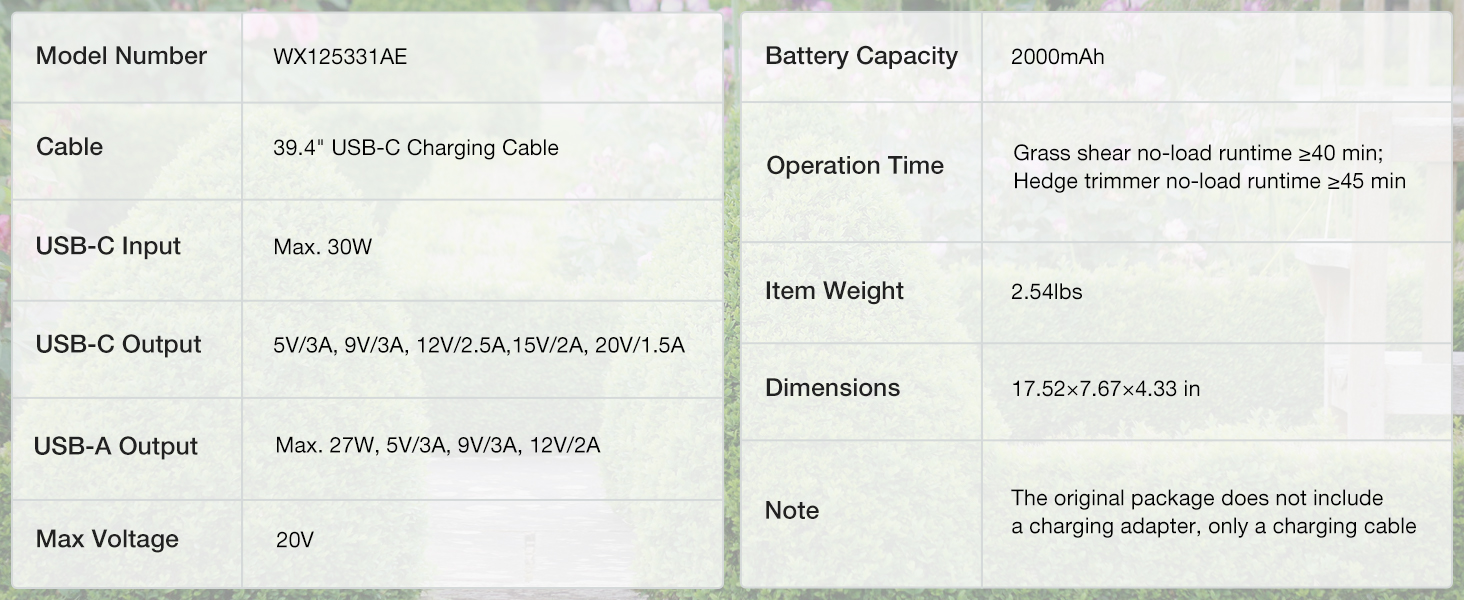Image resolution: width=1464 pixels, height=600 pixels.
Task: Click the Operation Time label
Action: pos(855,166)
